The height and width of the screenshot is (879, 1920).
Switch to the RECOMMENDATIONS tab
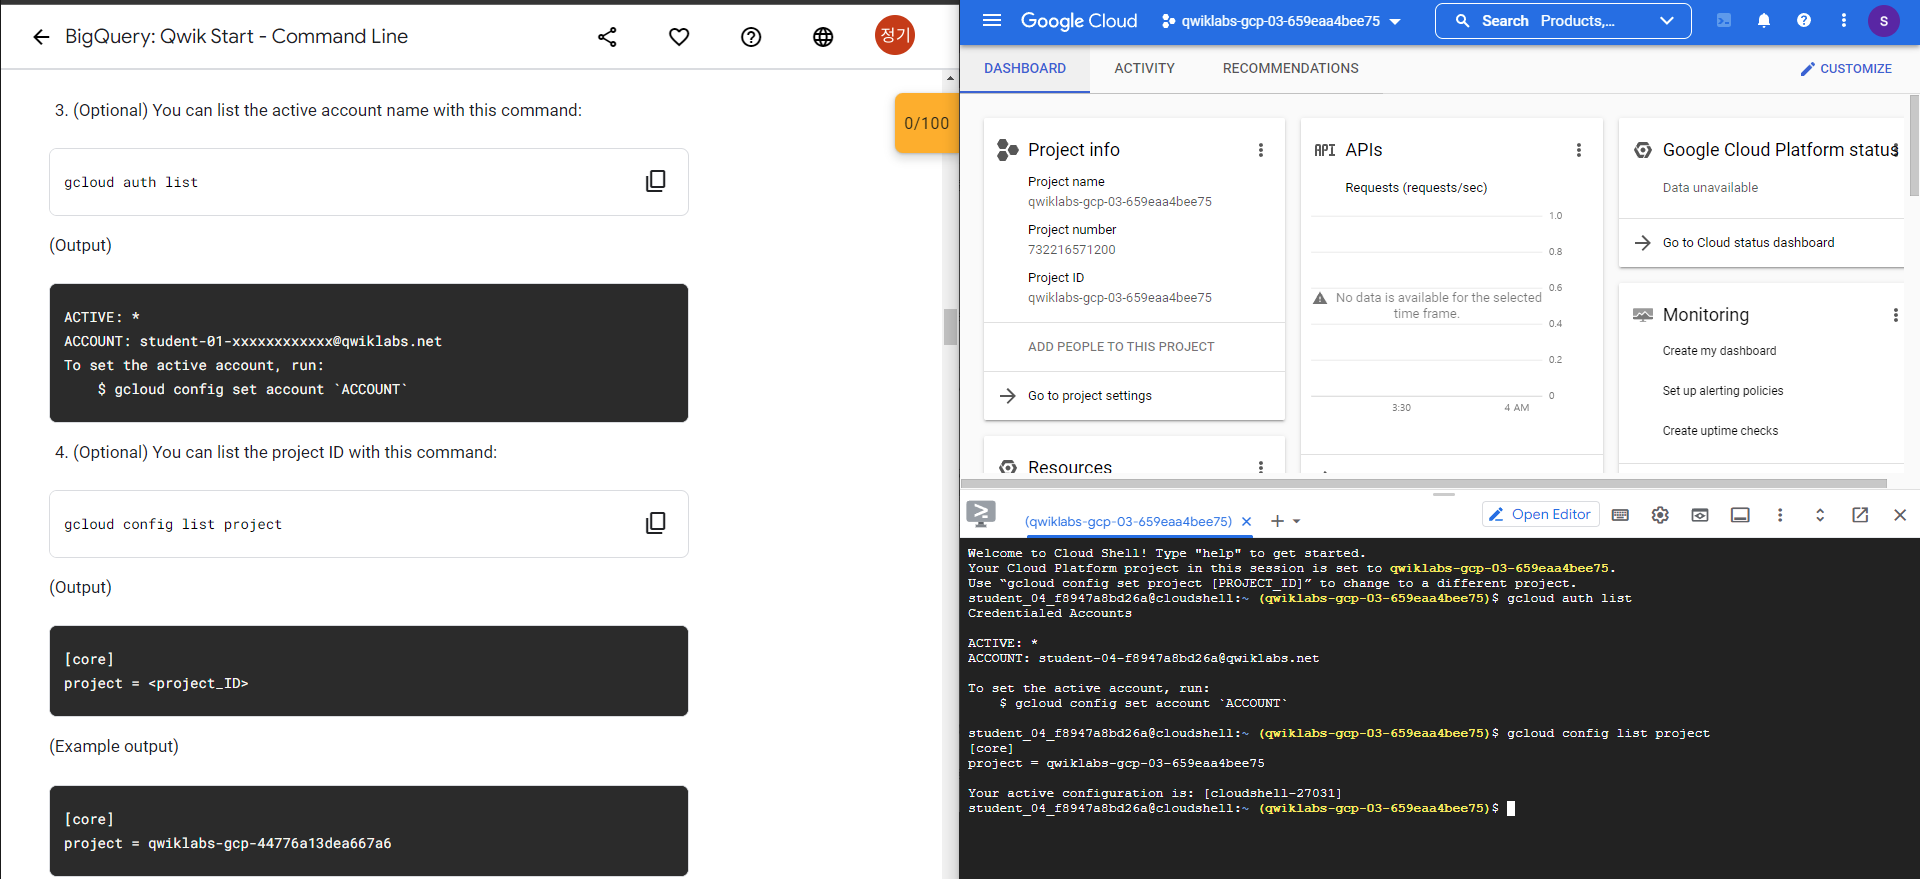(x=1291, y=68)
